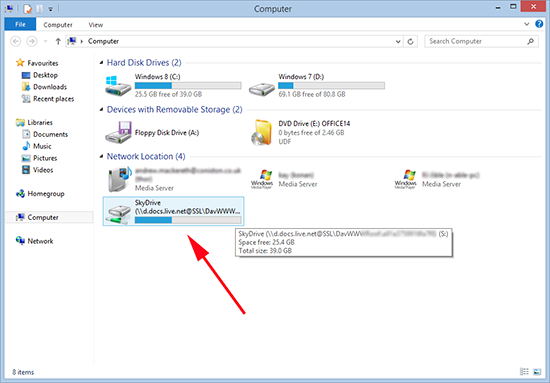Click Properties quick access icon
The height and width of the screenshot is (383, 550).
[x=28, y=9]
